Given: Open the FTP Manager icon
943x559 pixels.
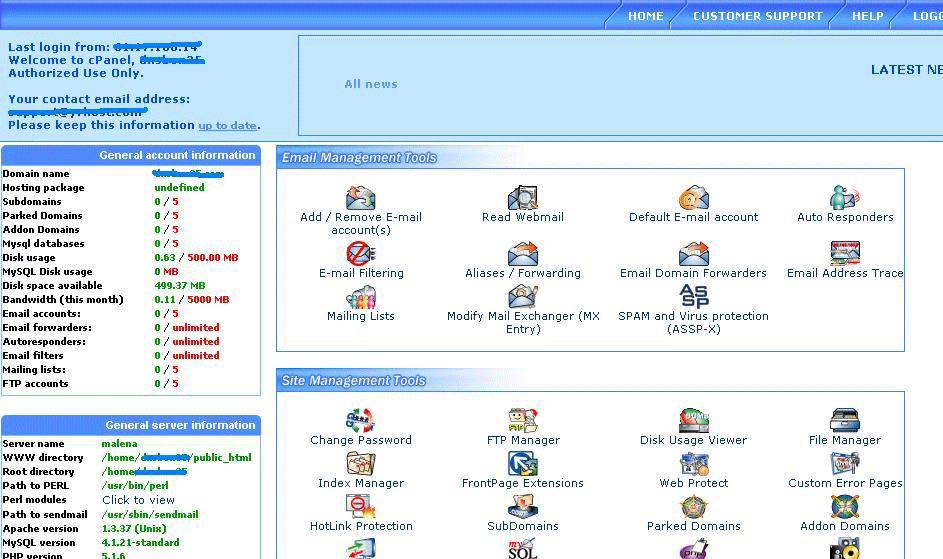Looking at the screenshot, I should click(x=523, y=421).
